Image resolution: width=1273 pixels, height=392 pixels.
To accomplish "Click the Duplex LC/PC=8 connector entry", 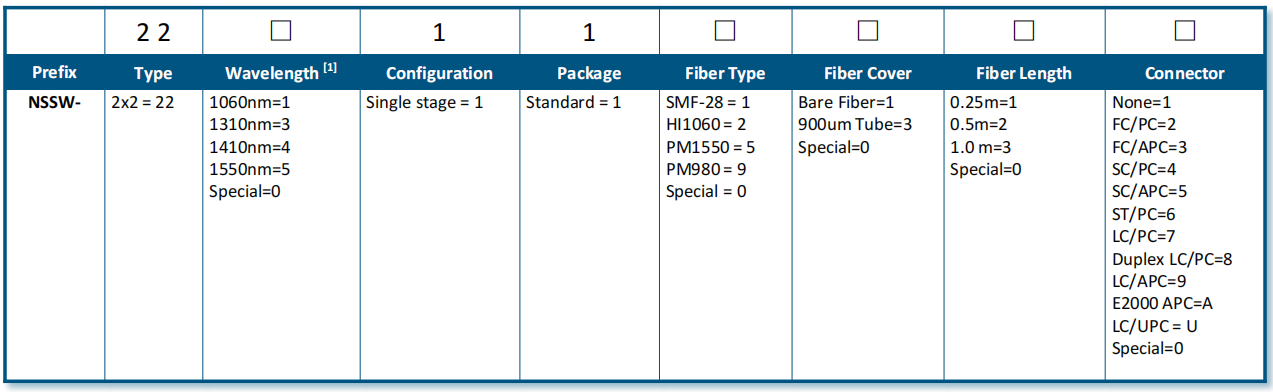I will coord(1172,258).
